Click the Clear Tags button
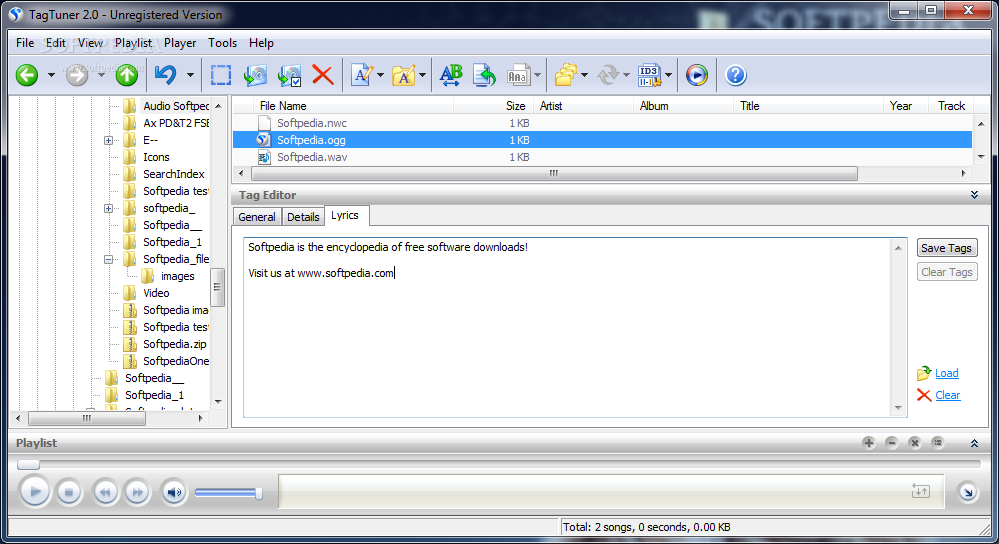This screenshot has width=999, height=544. pyautogui.click(x=946, y=272)
